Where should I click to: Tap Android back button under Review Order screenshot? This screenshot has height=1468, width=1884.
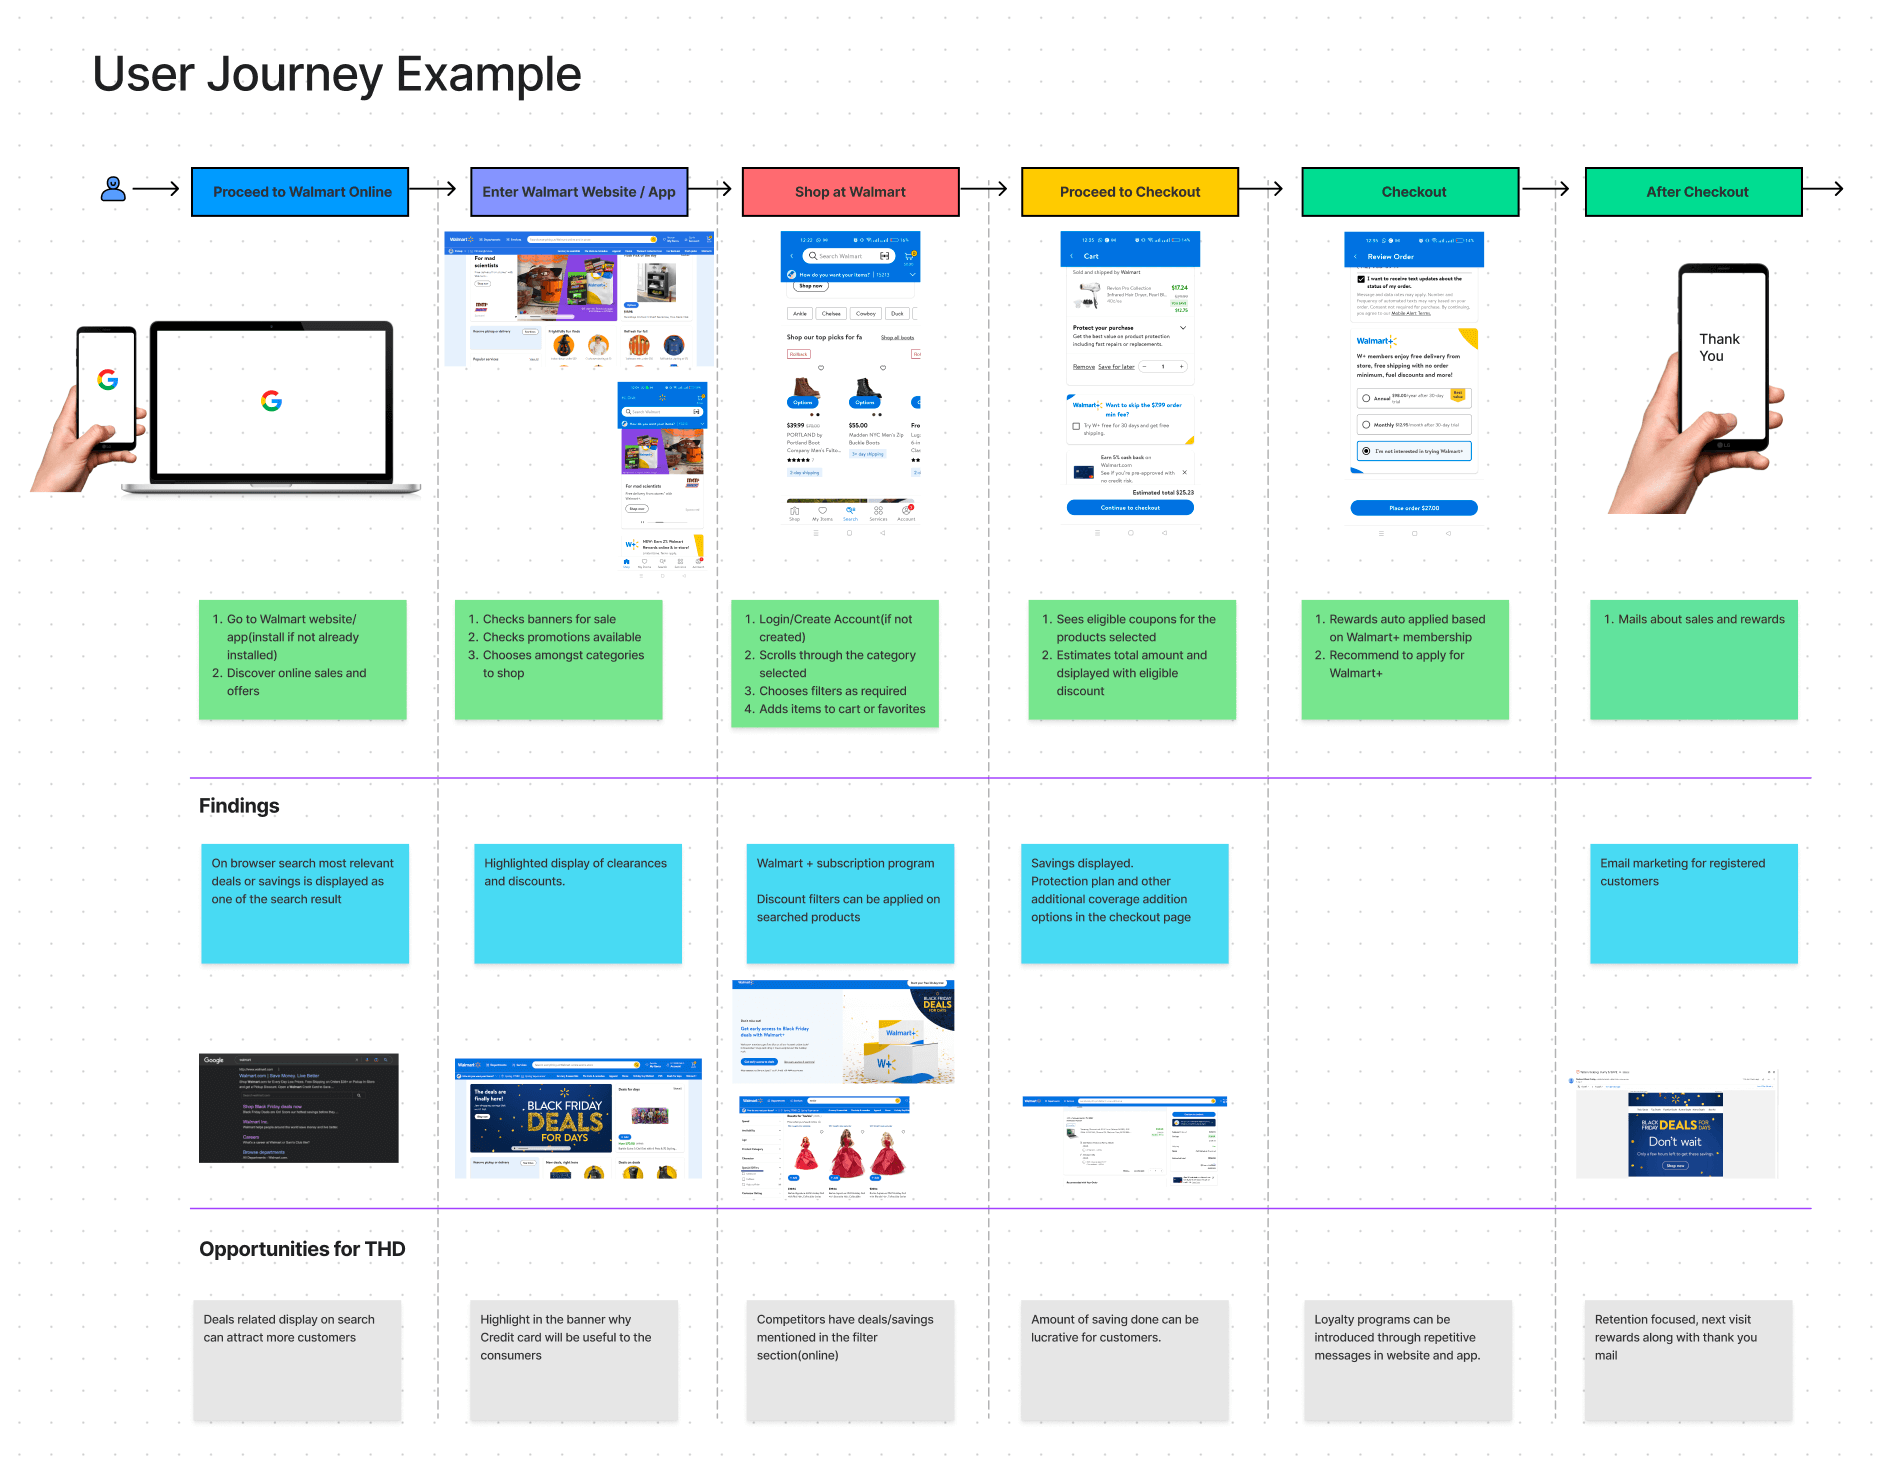tap(1448, 533)
